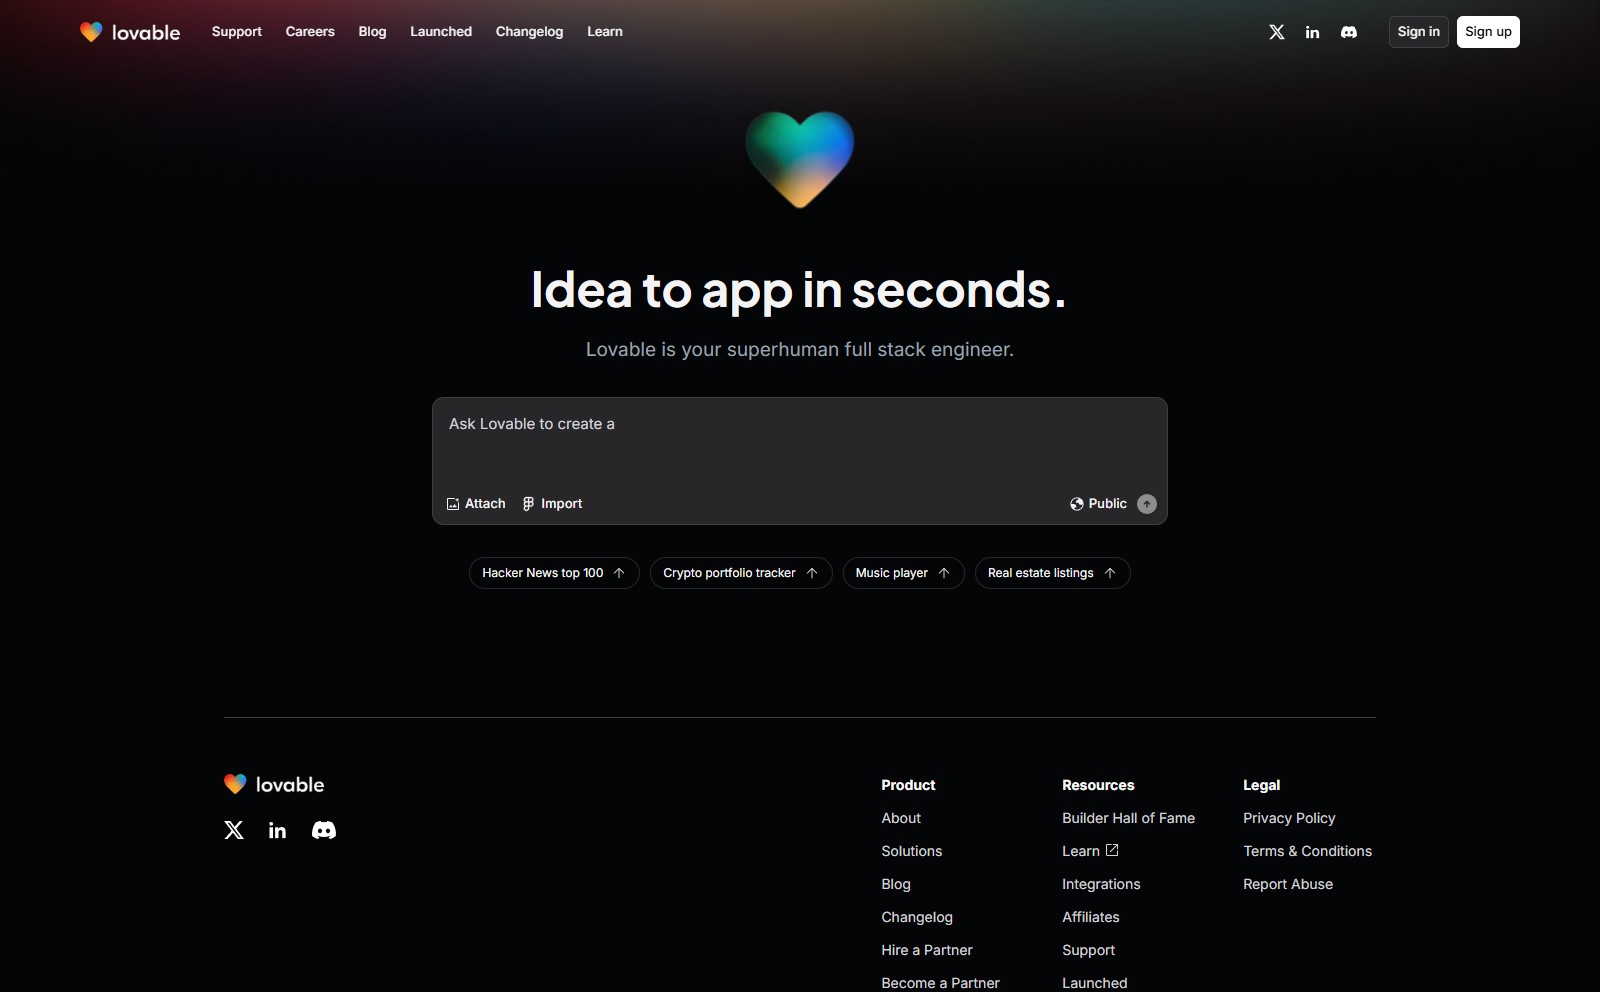
Task: Click the Sign in button
Action: point(1419,32)
